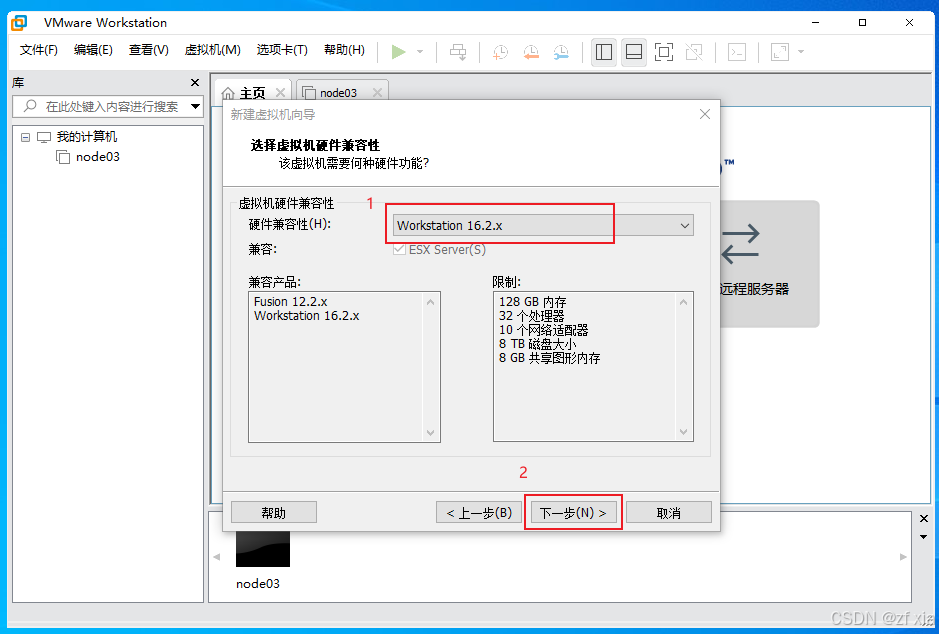Click the thumbnail bar left scroll arrow
This screenshot has height=634, width=939.
coord(216,557)
